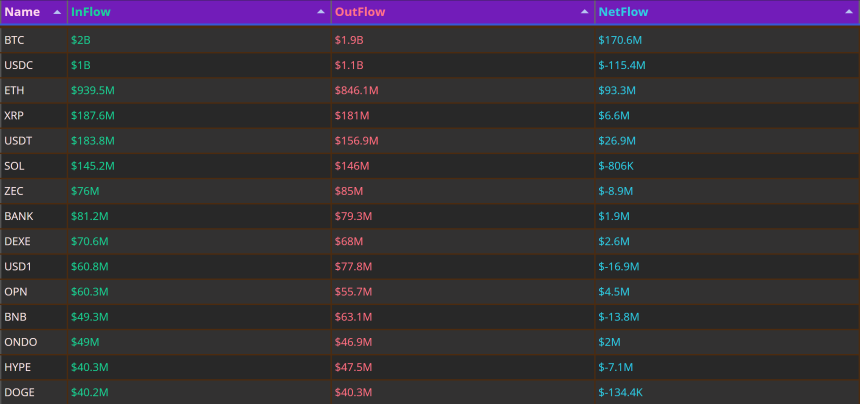Click USD1 netflow value $-16.9M

pos(619,267)
